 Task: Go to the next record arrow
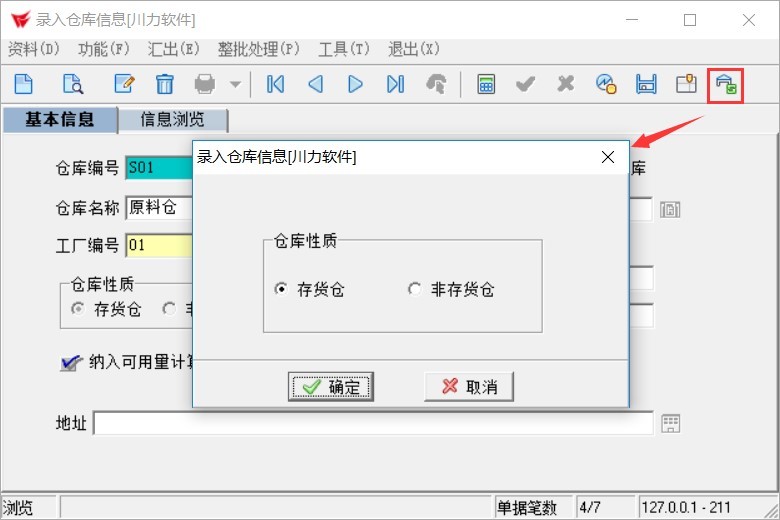point(355,84)
